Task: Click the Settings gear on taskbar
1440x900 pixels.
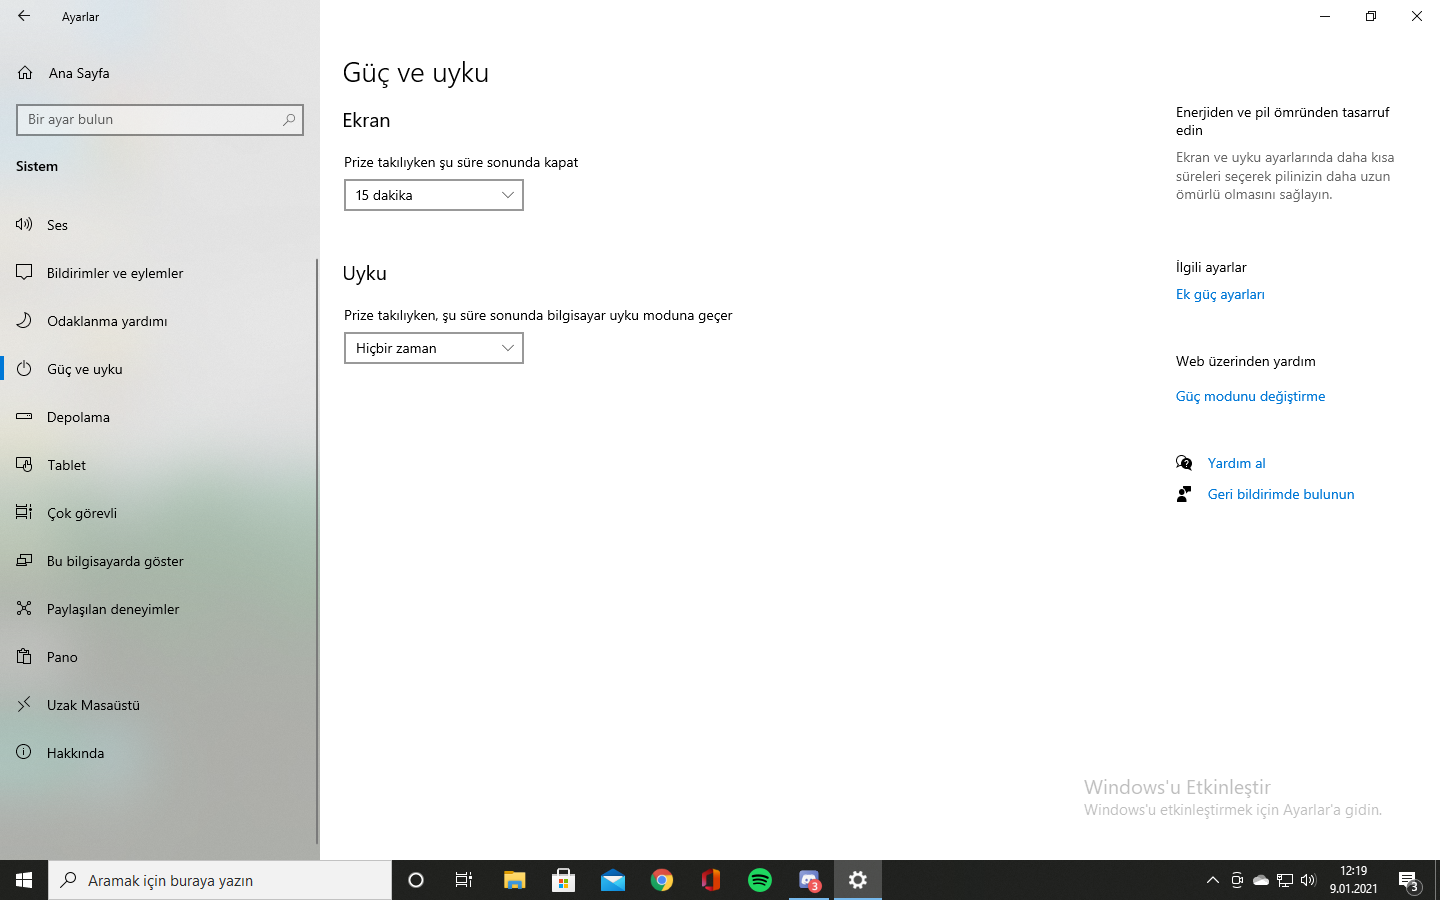Action: pyautogui.click(x=858, y=880)
